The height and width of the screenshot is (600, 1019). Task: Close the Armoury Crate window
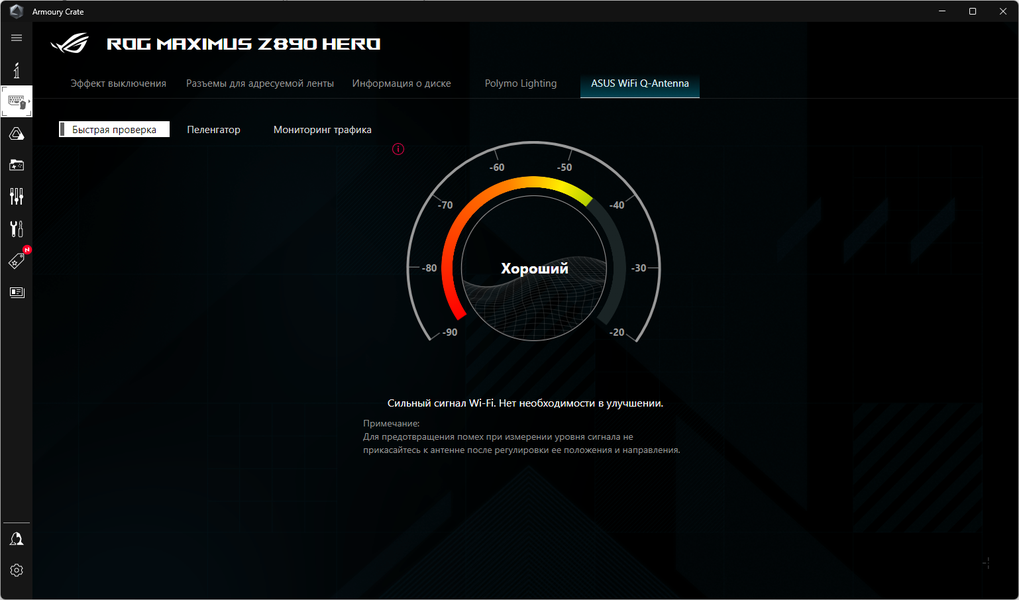pyautogui.click(x=1003, y=11)
